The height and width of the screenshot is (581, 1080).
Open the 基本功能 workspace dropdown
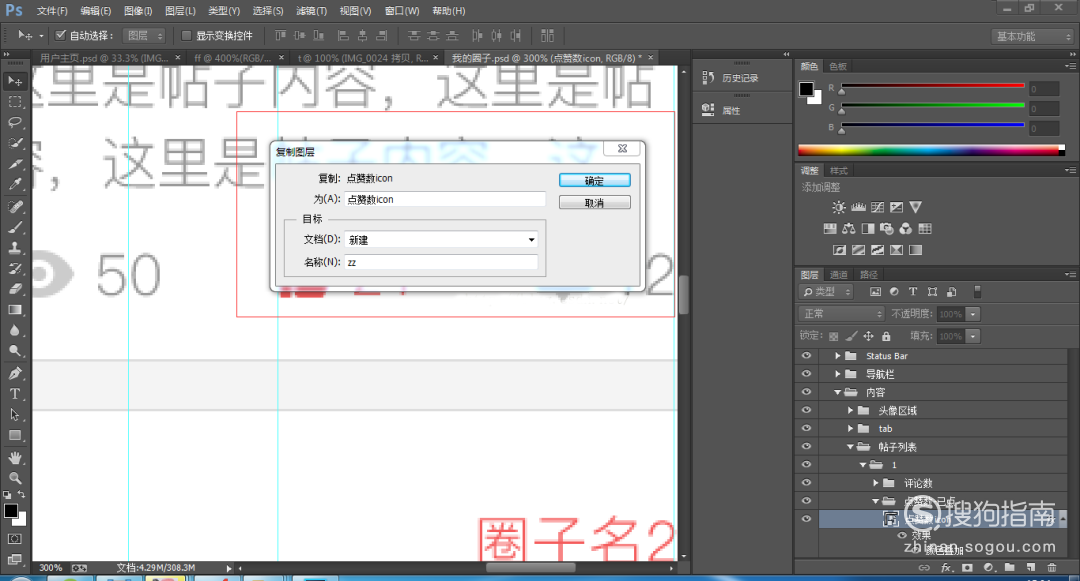pos(1032,36)
